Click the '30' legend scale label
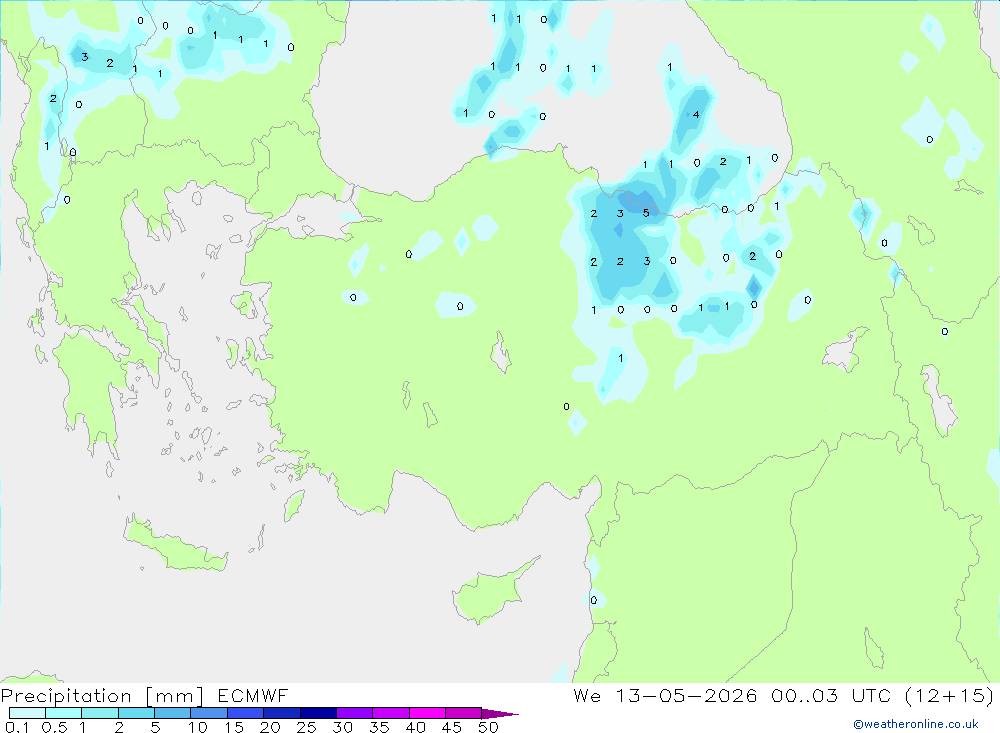Screen dimensions: 1000x733 pyautogui.click(x=342, y=727)
